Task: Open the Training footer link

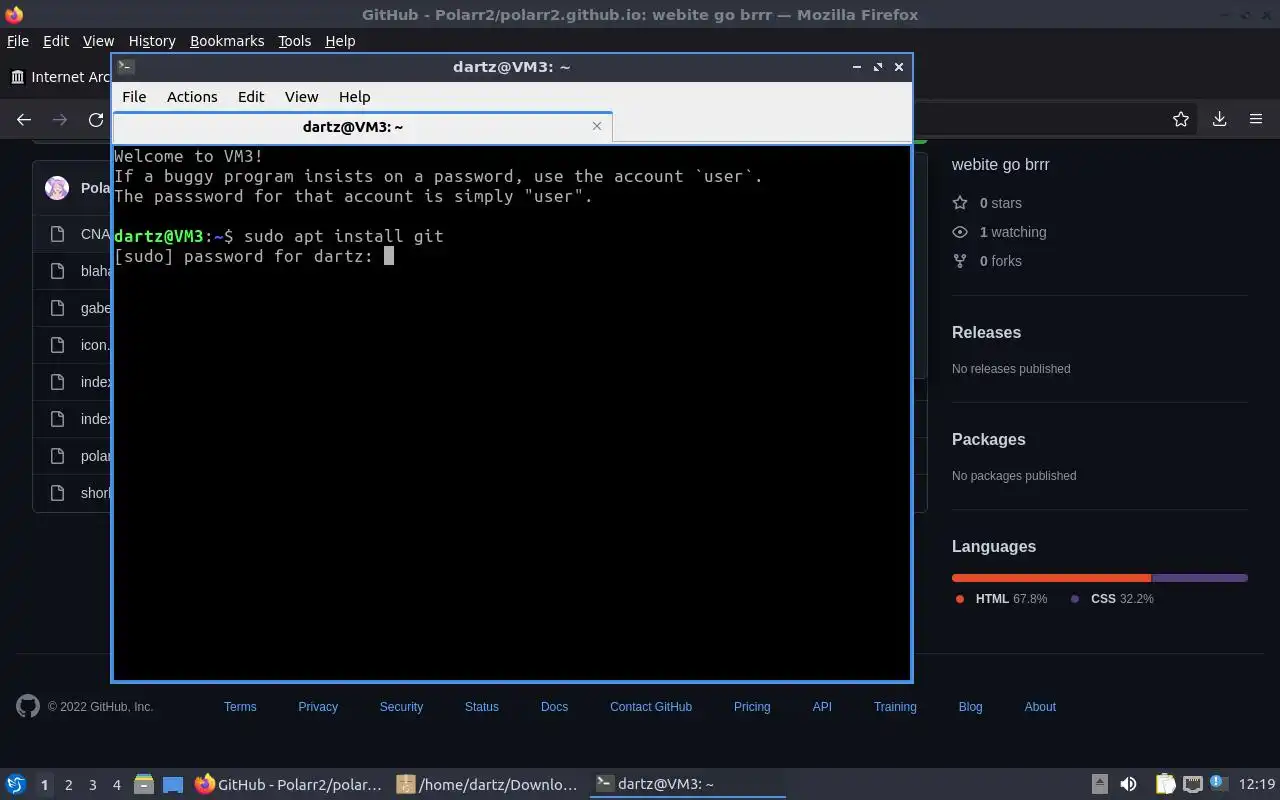Action: [895, 706]
